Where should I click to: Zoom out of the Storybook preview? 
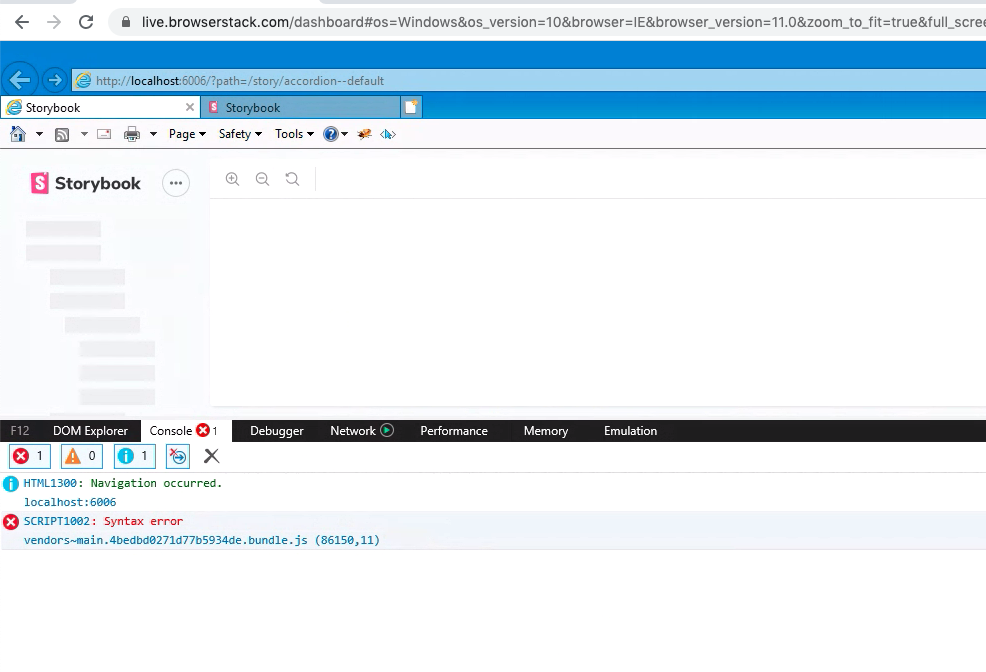click(262, 179)
